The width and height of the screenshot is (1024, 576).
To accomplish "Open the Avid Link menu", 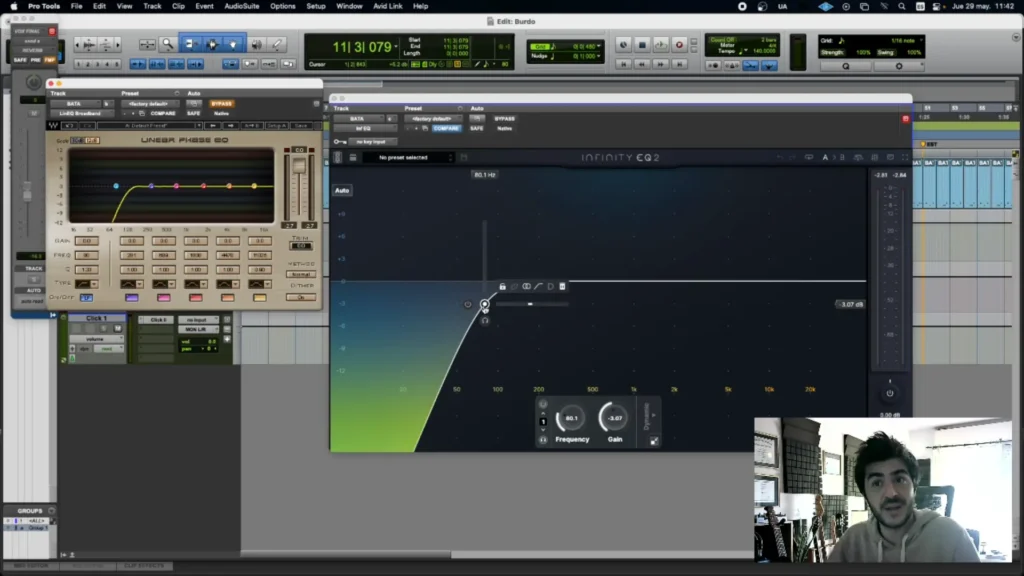I will click(388, 6).
